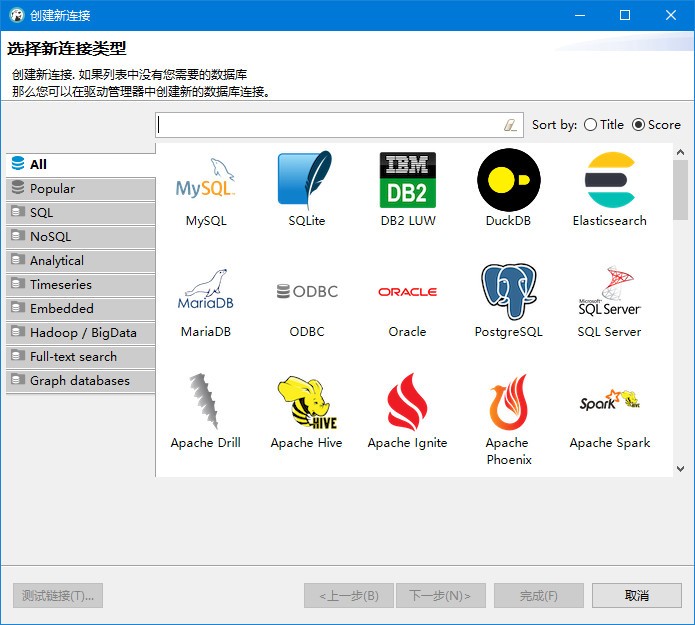The image size is (695, 625).
Task: Sort drivers by Title
Action: point(604,125)
